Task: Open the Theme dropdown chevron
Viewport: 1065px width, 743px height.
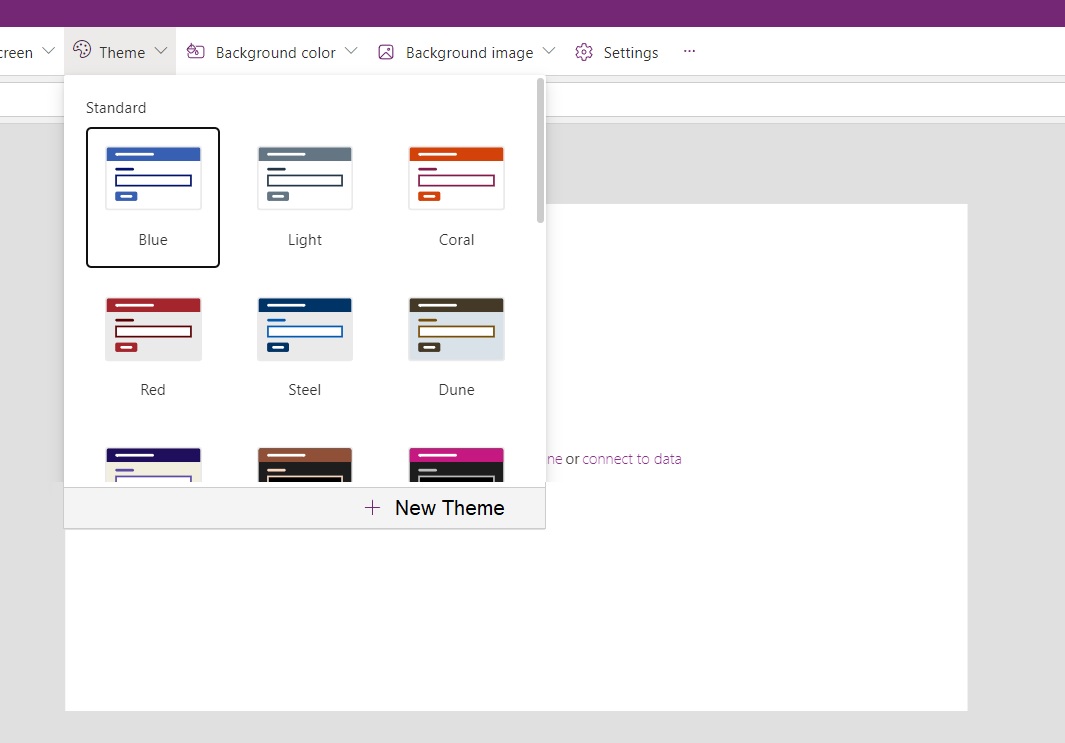Action: [160, 51]
